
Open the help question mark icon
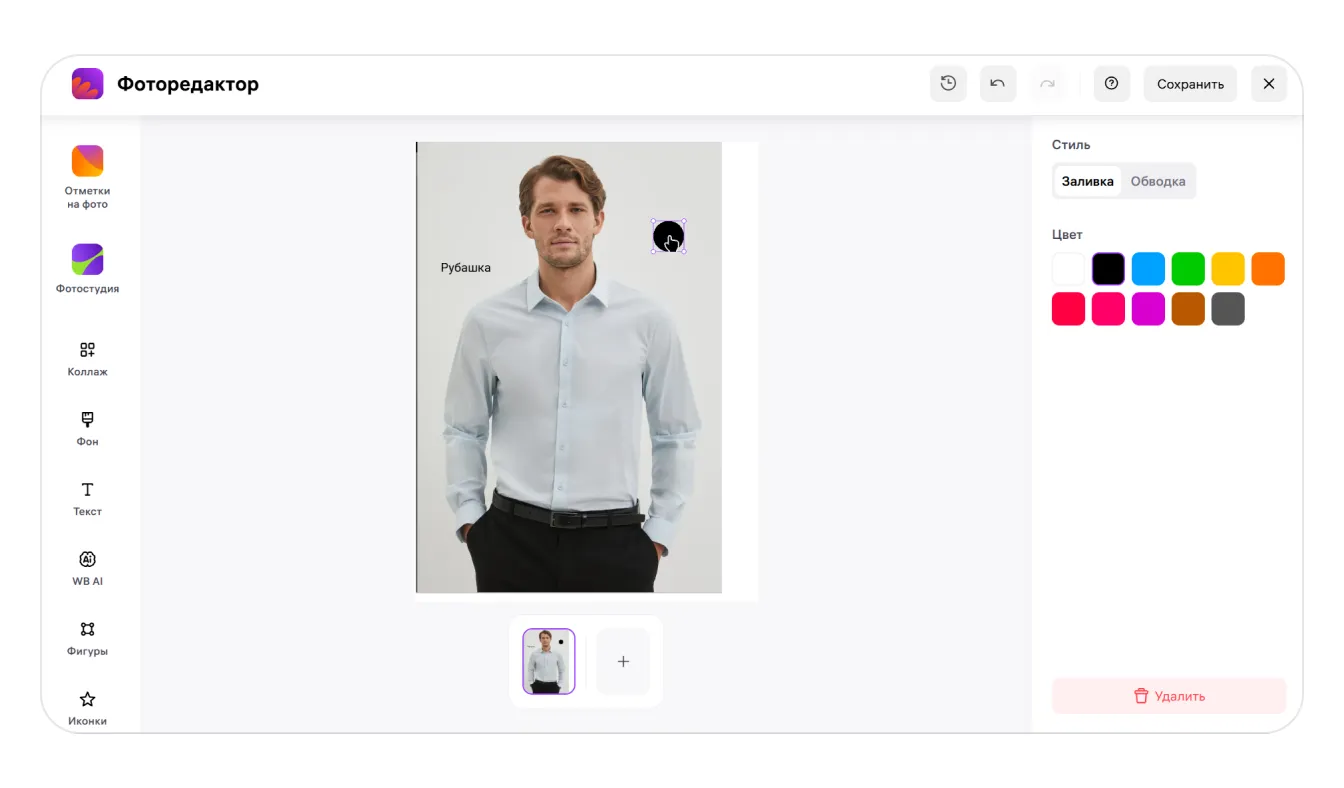tap(1111, 84)
